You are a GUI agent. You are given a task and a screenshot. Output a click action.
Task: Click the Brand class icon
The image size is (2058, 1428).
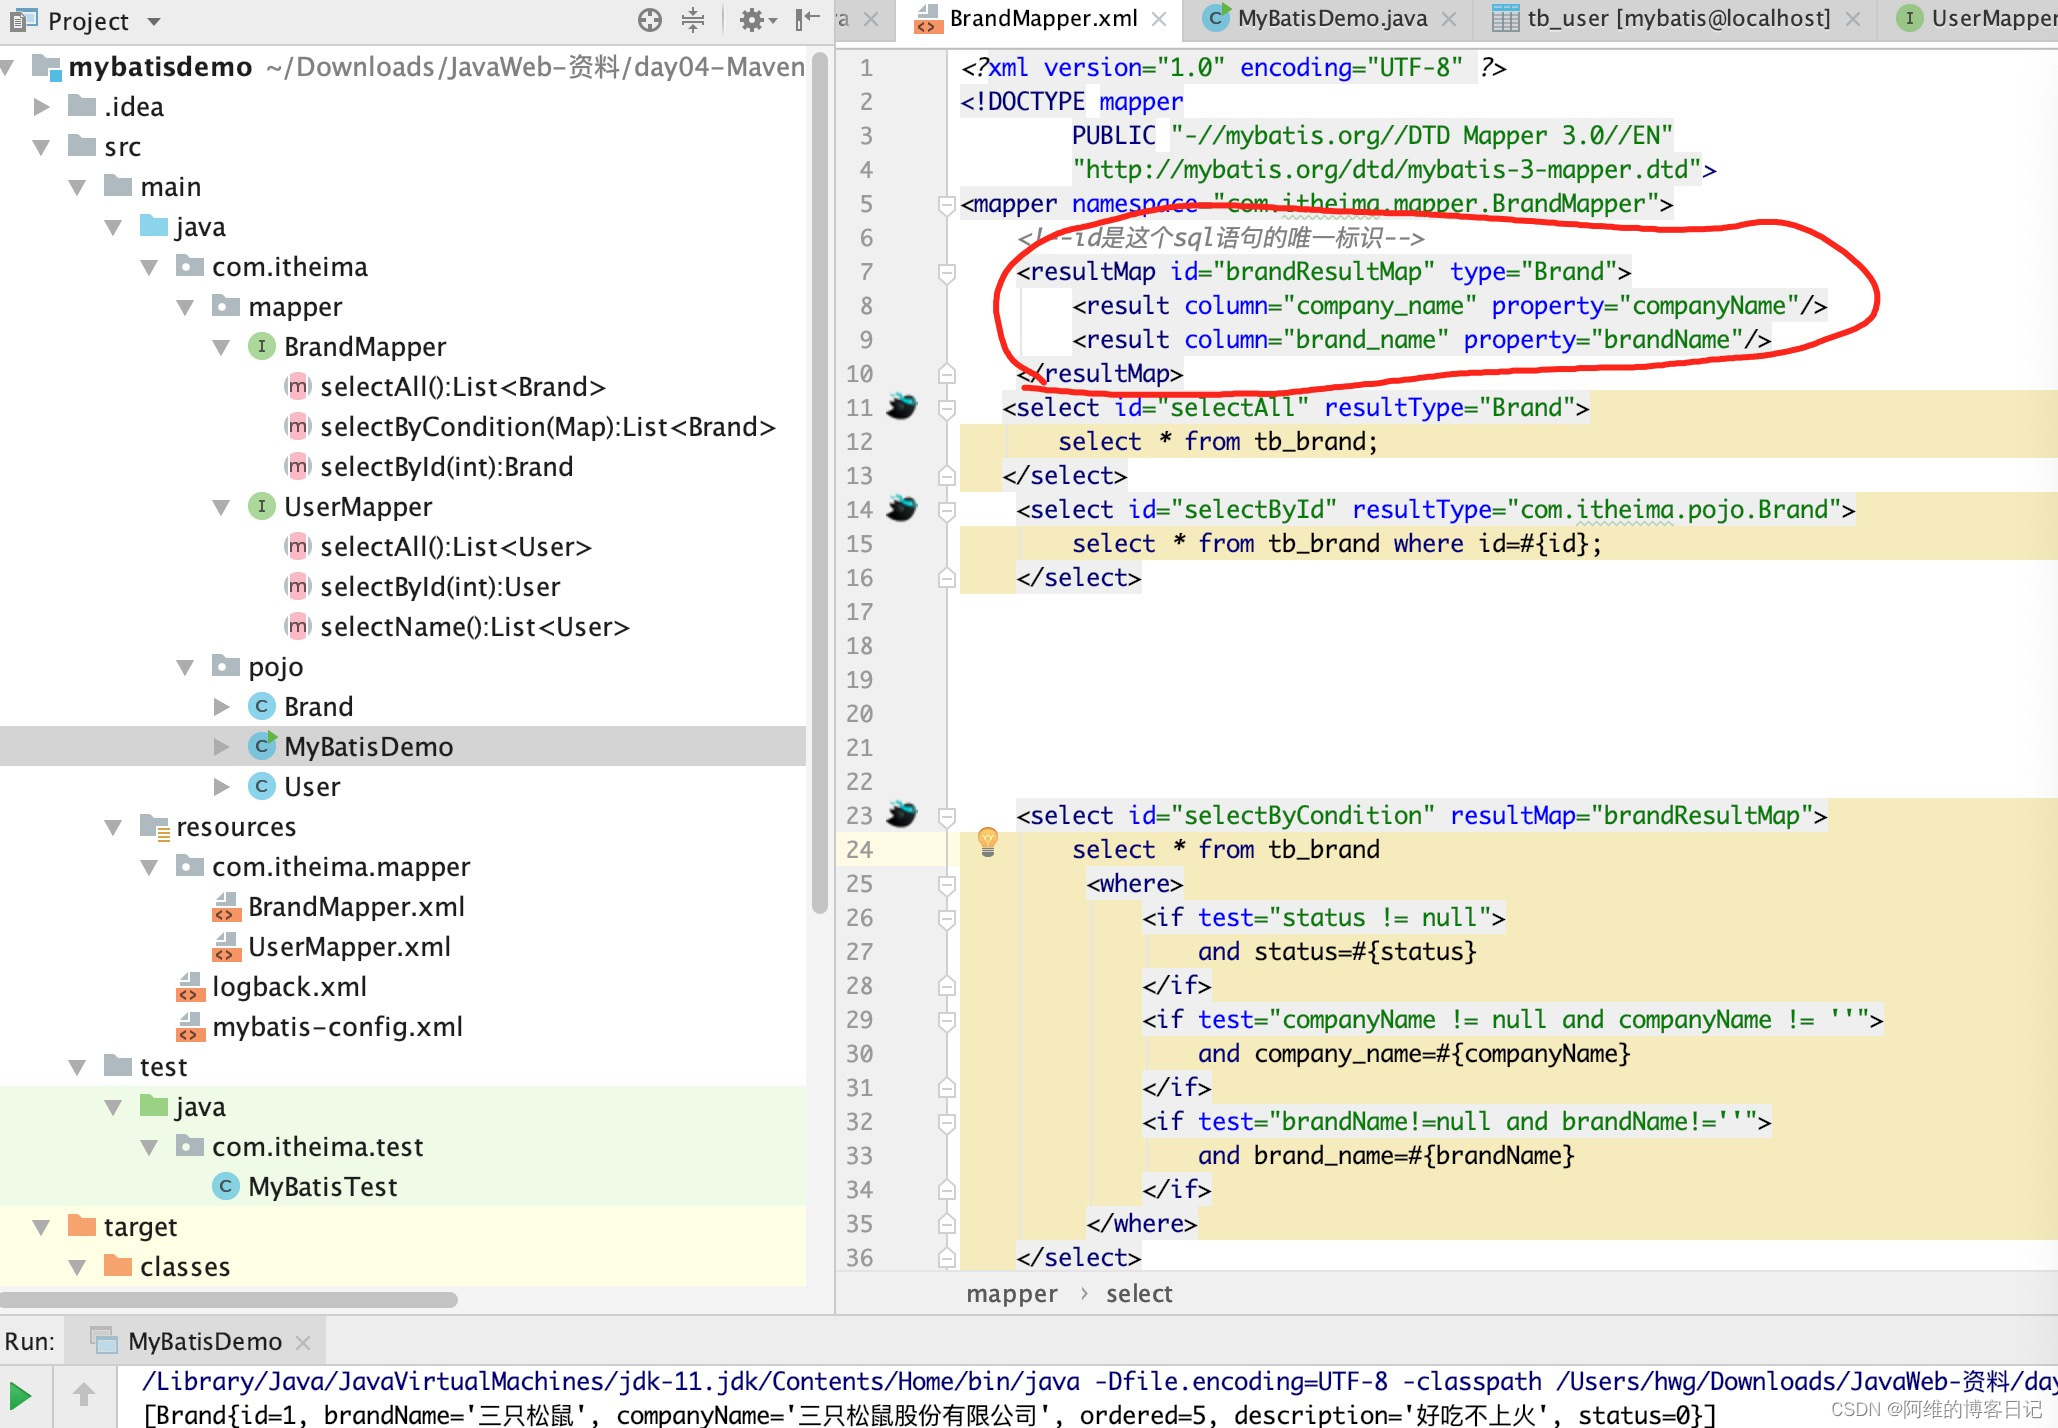tap(261, 706)
